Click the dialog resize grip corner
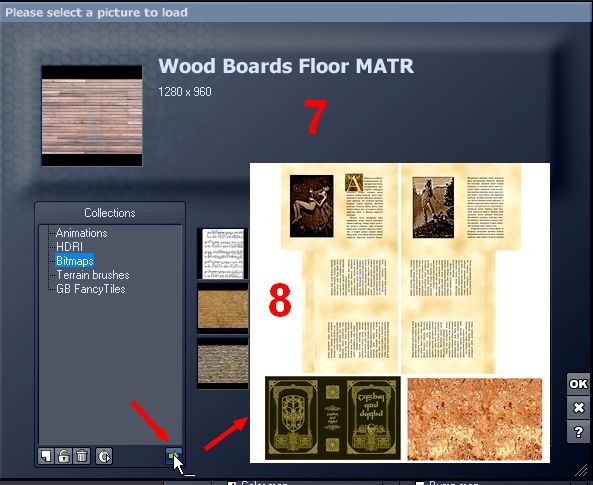The height and width of the screenshot is (485, 593). pyautogui.click(x=582, y=470)
